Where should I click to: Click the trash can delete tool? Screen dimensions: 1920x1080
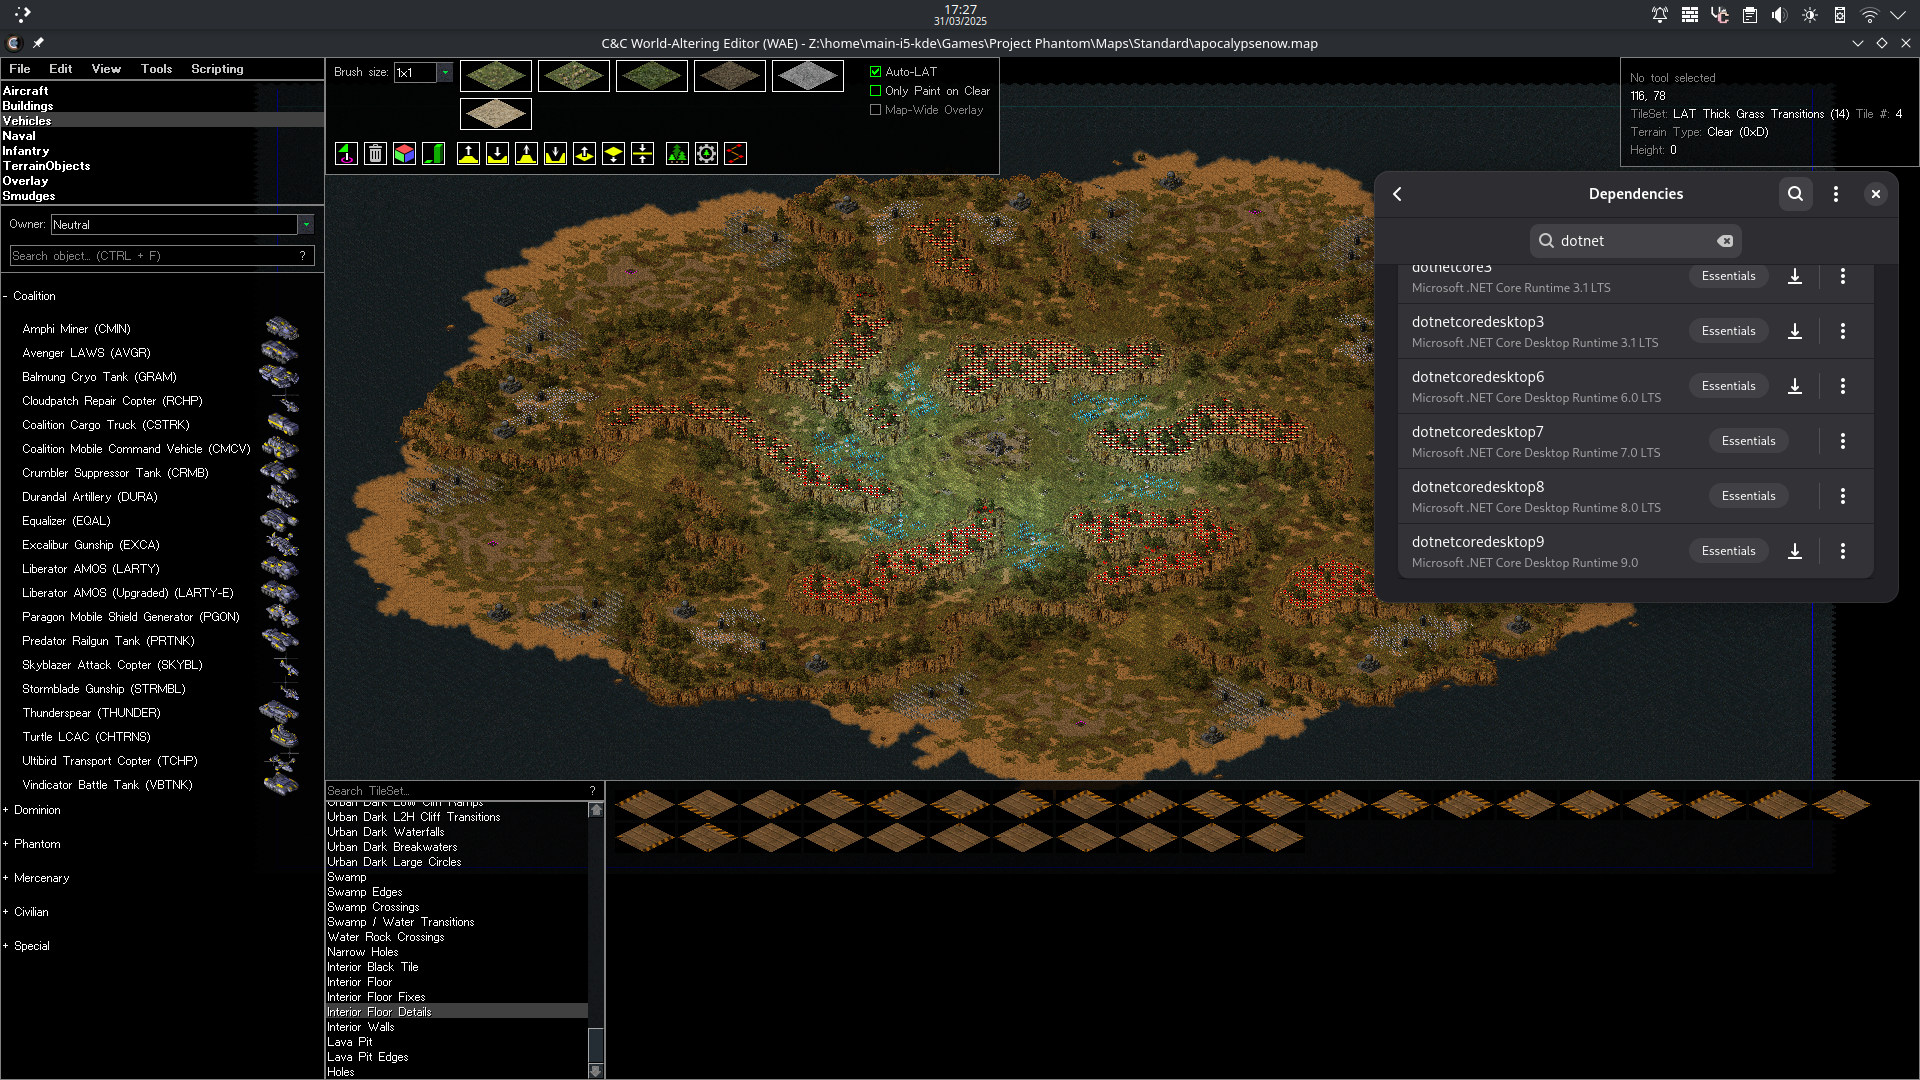pos(375,154)
